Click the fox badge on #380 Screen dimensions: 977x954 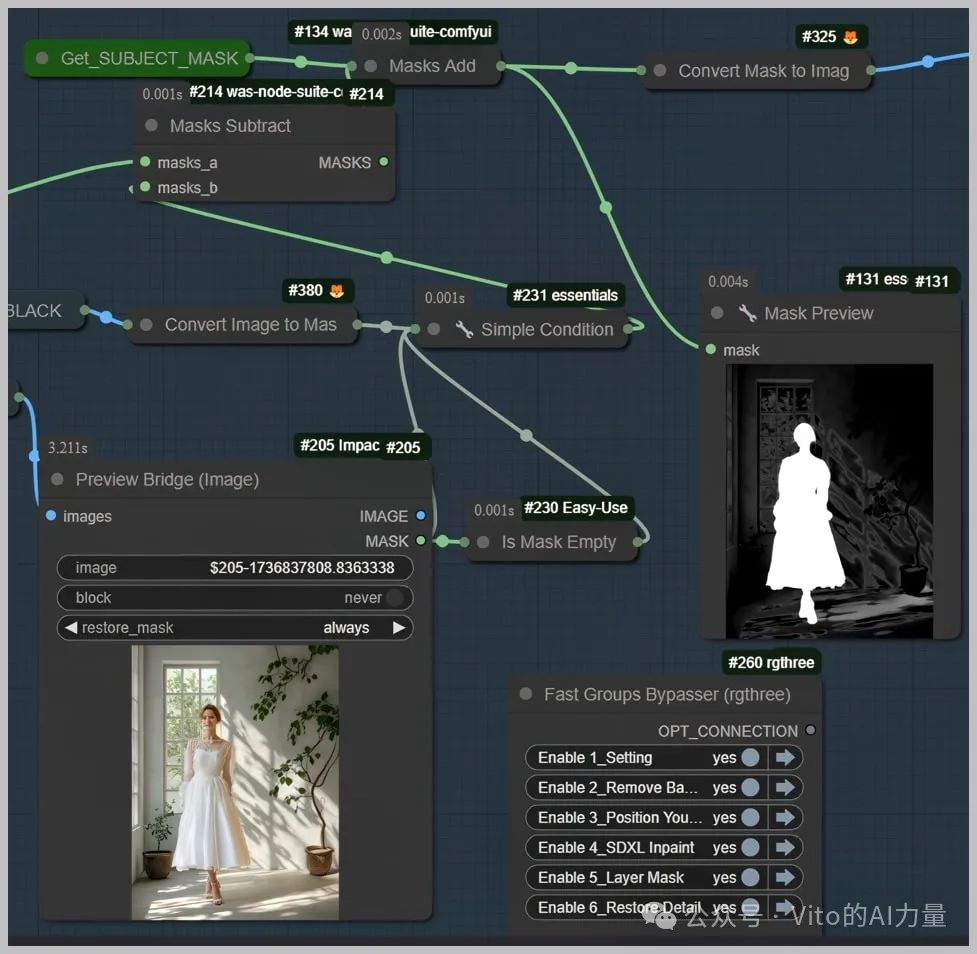[x=336, y=290]
